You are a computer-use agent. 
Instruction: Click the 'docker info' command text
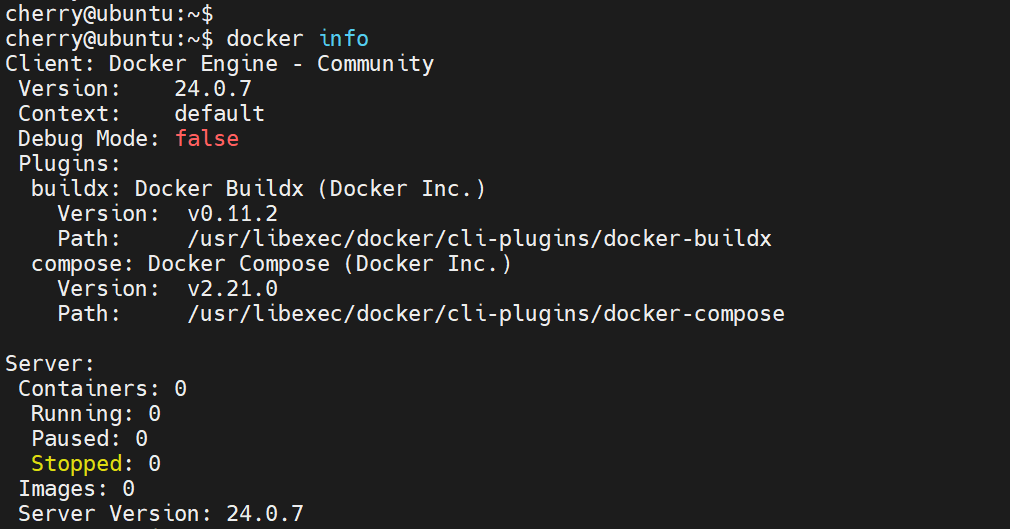pos(297,39)
